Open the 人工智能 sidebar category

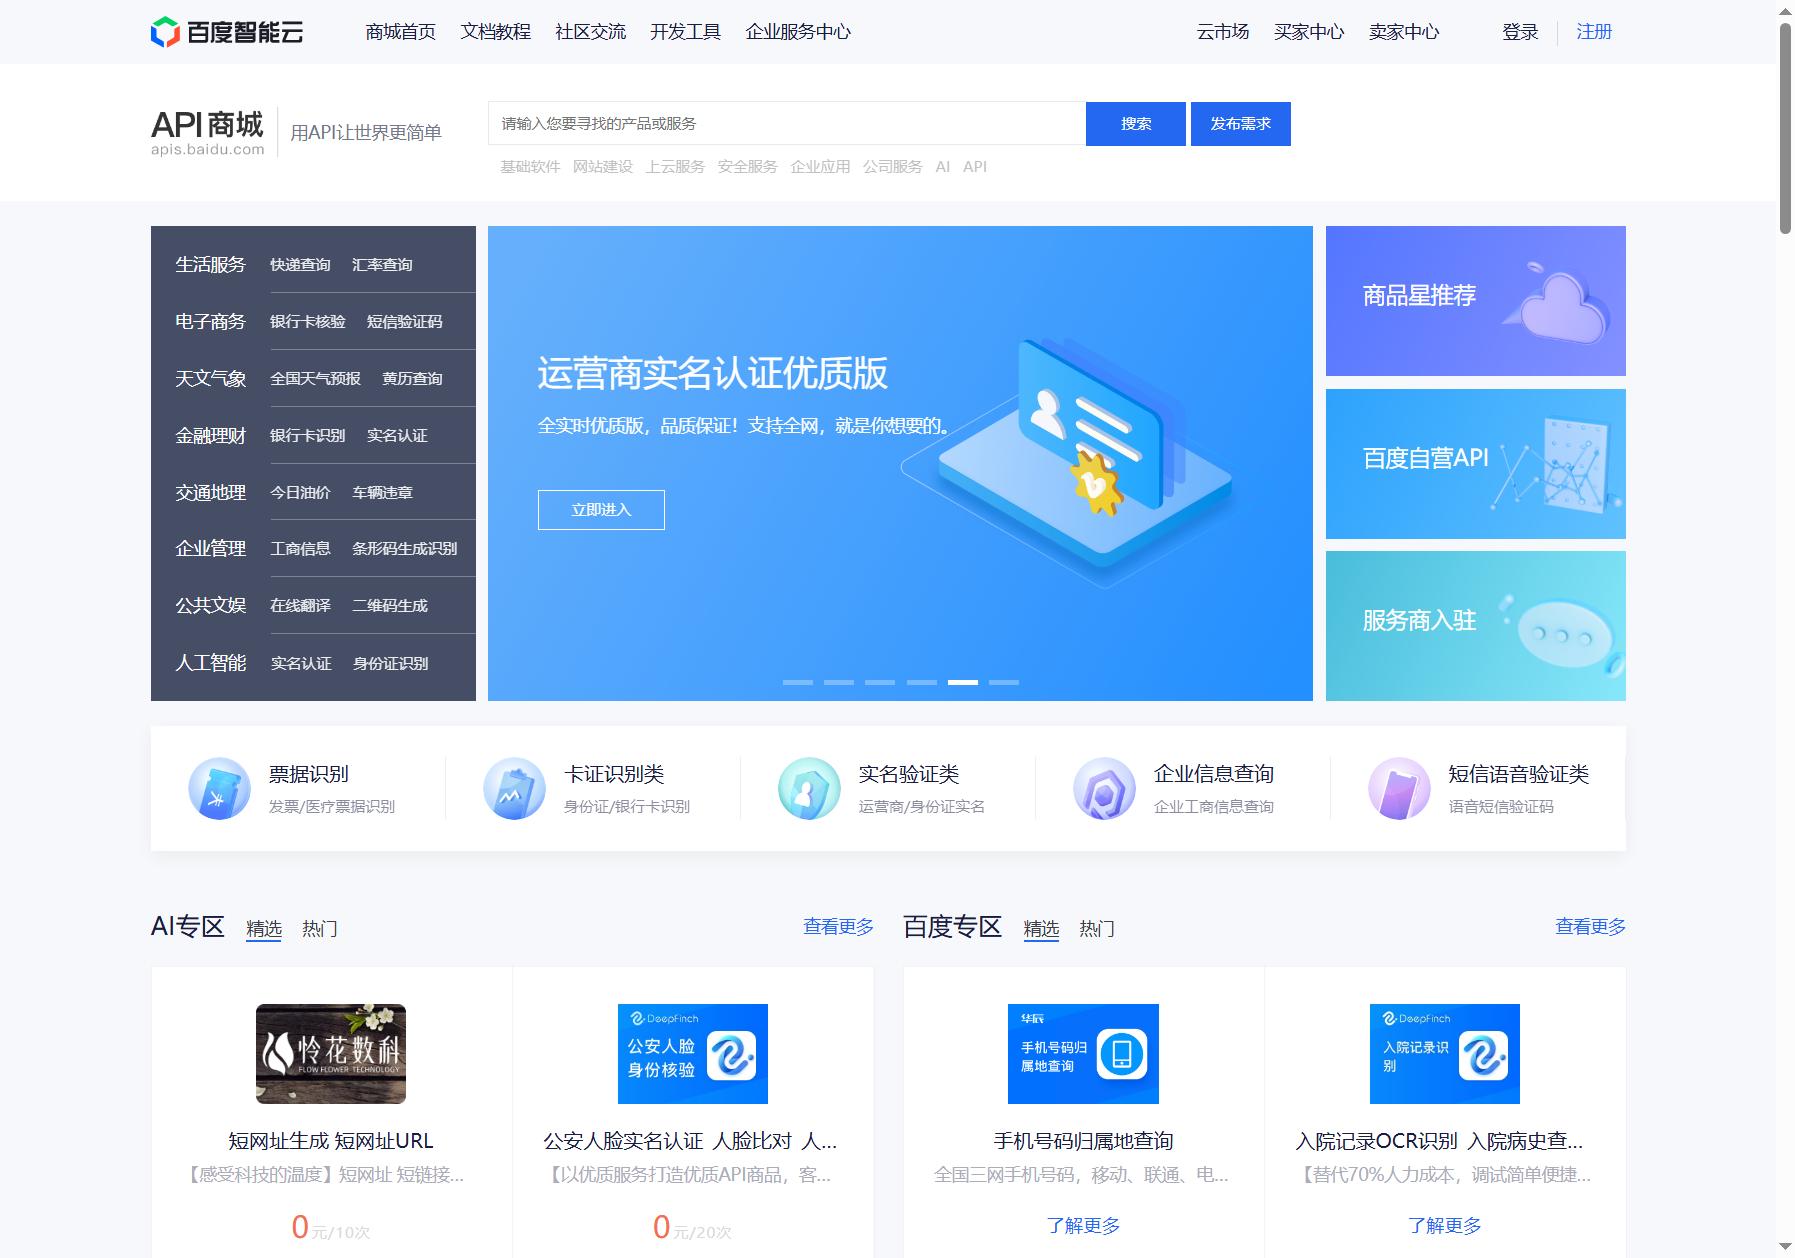click(211, 663)
